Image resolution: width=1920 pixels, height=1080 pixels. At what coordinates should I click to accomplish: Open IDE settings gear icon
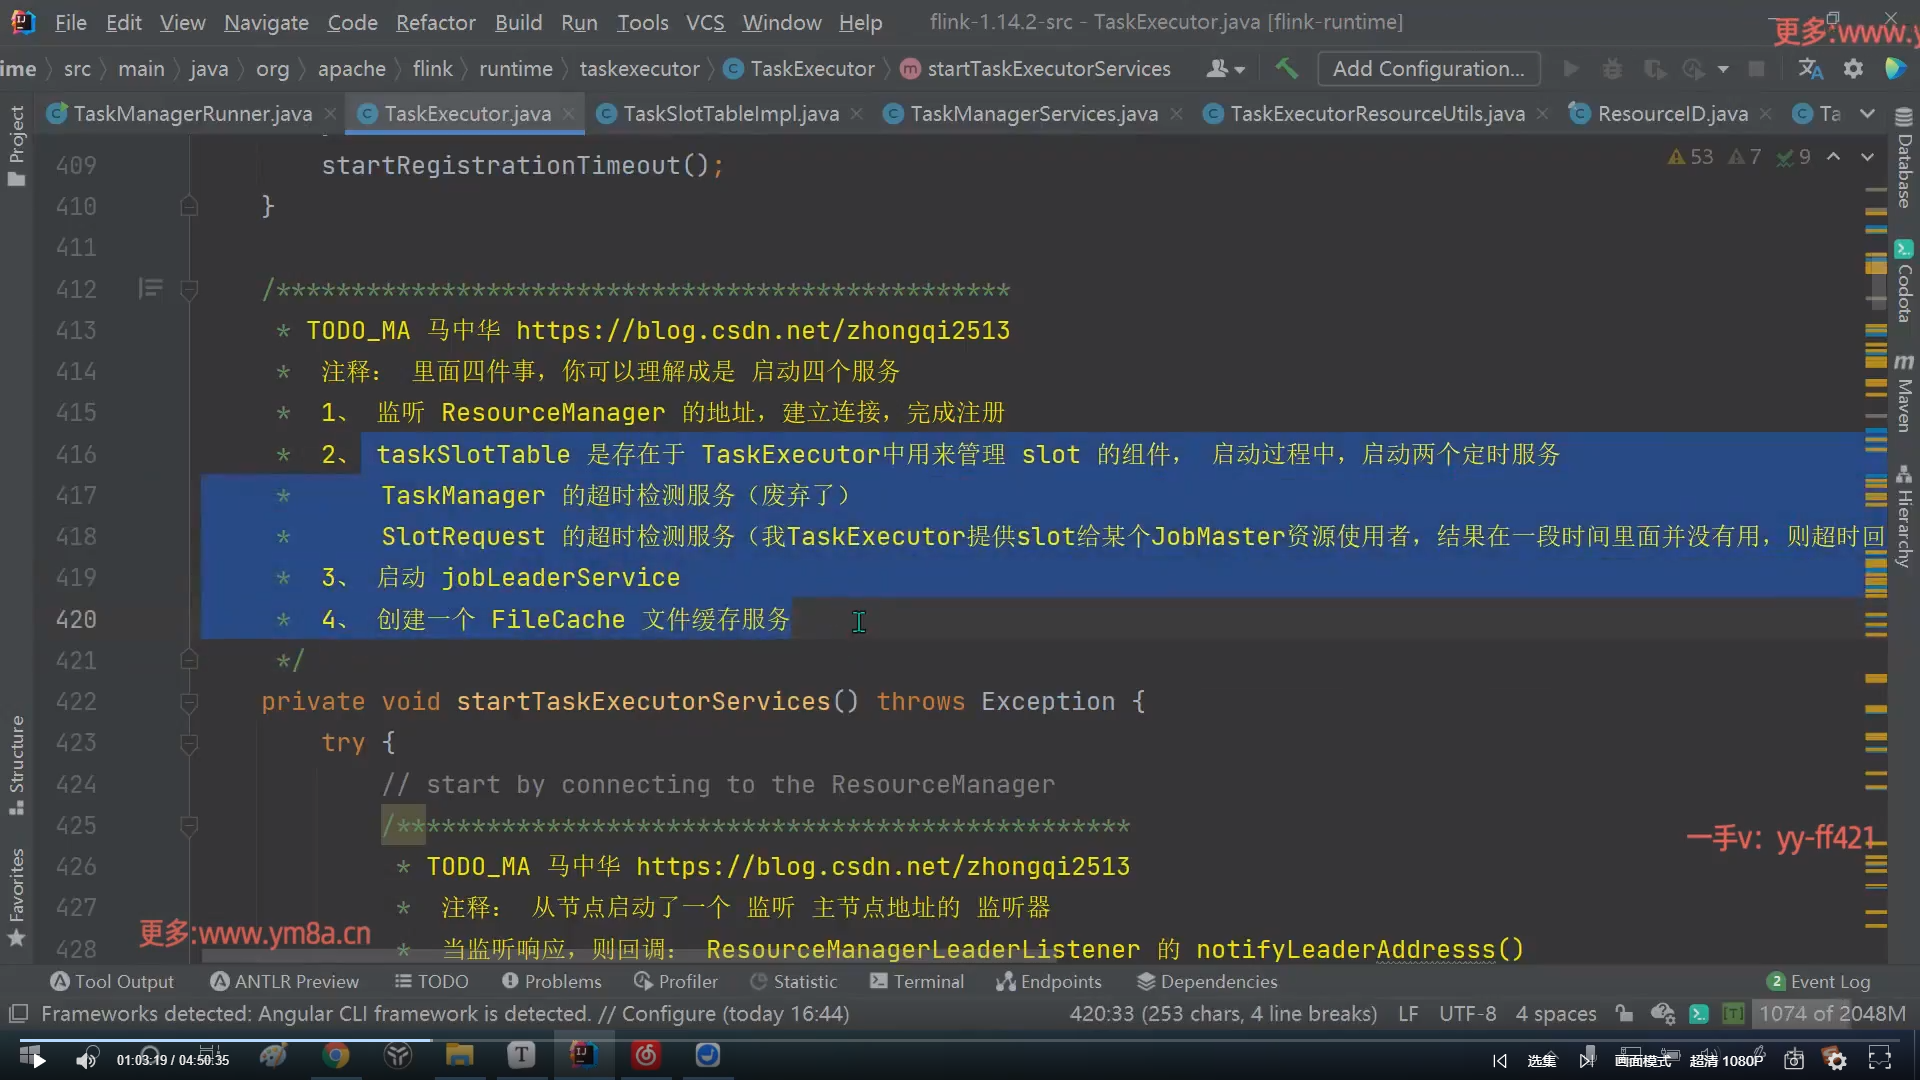[x=1853, y=68]
